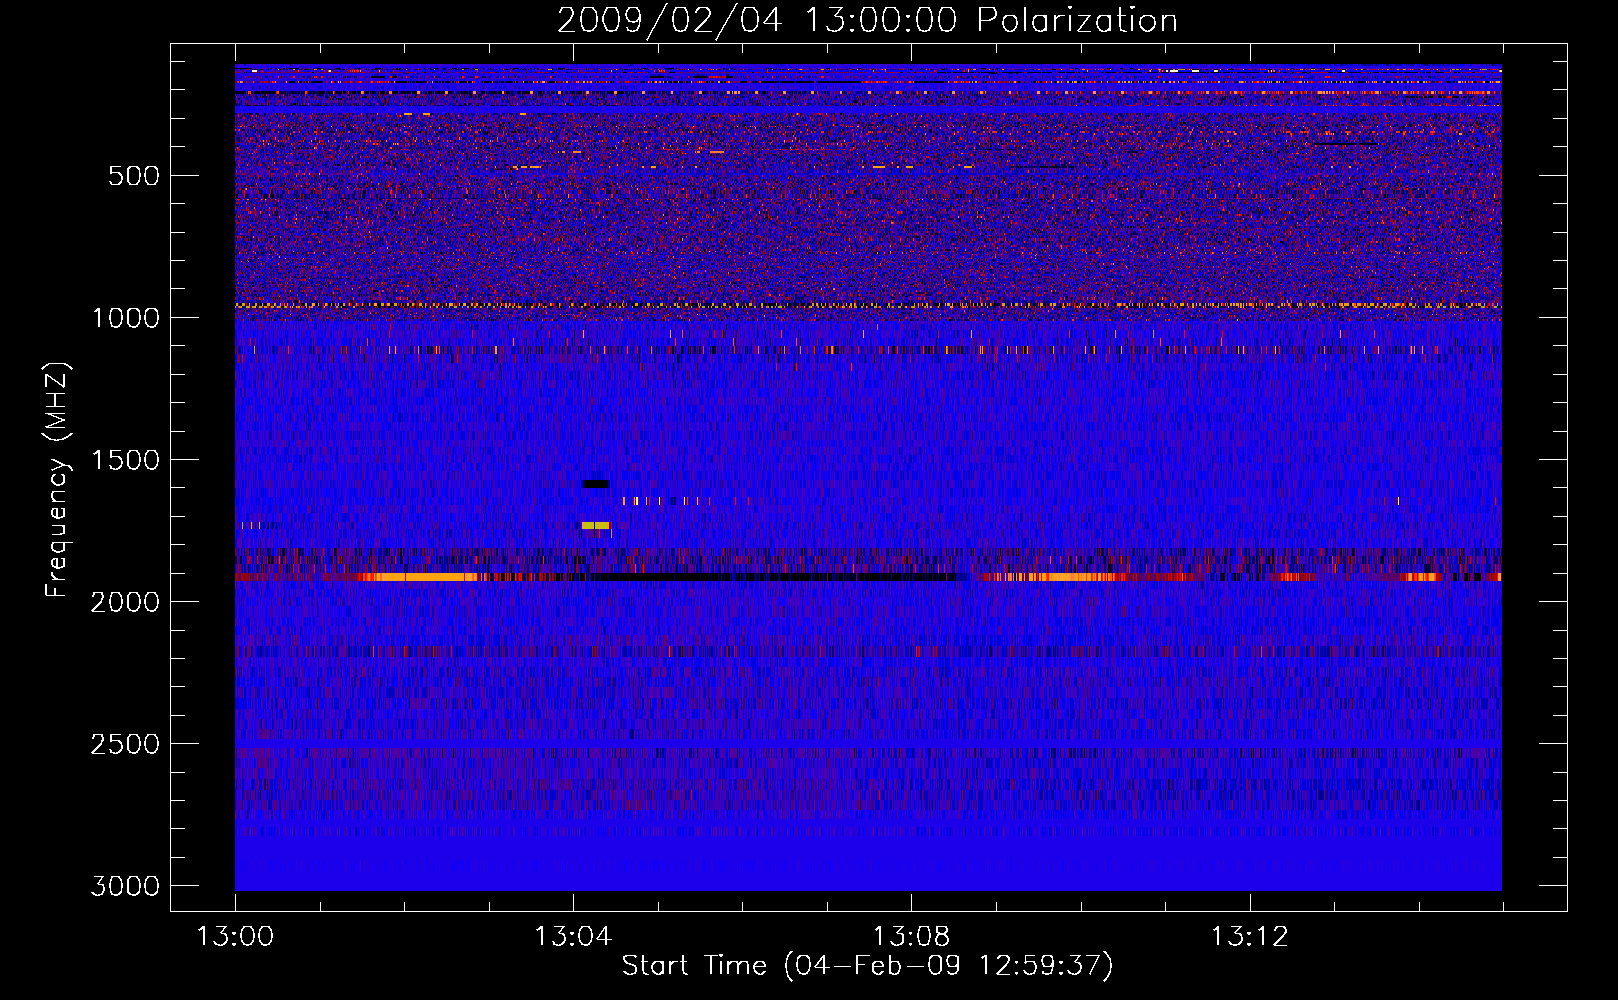Click the 13:08 time tick label
1618x1000 pixels.
(x=911, y=937)
